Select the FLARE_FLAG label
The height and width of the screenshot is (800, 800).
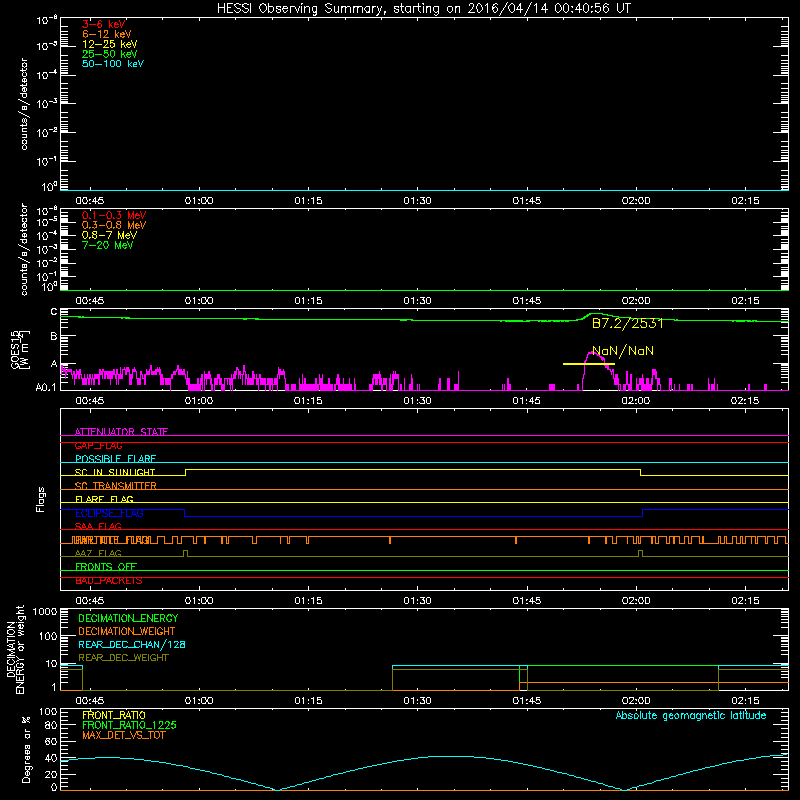point(104,499)
